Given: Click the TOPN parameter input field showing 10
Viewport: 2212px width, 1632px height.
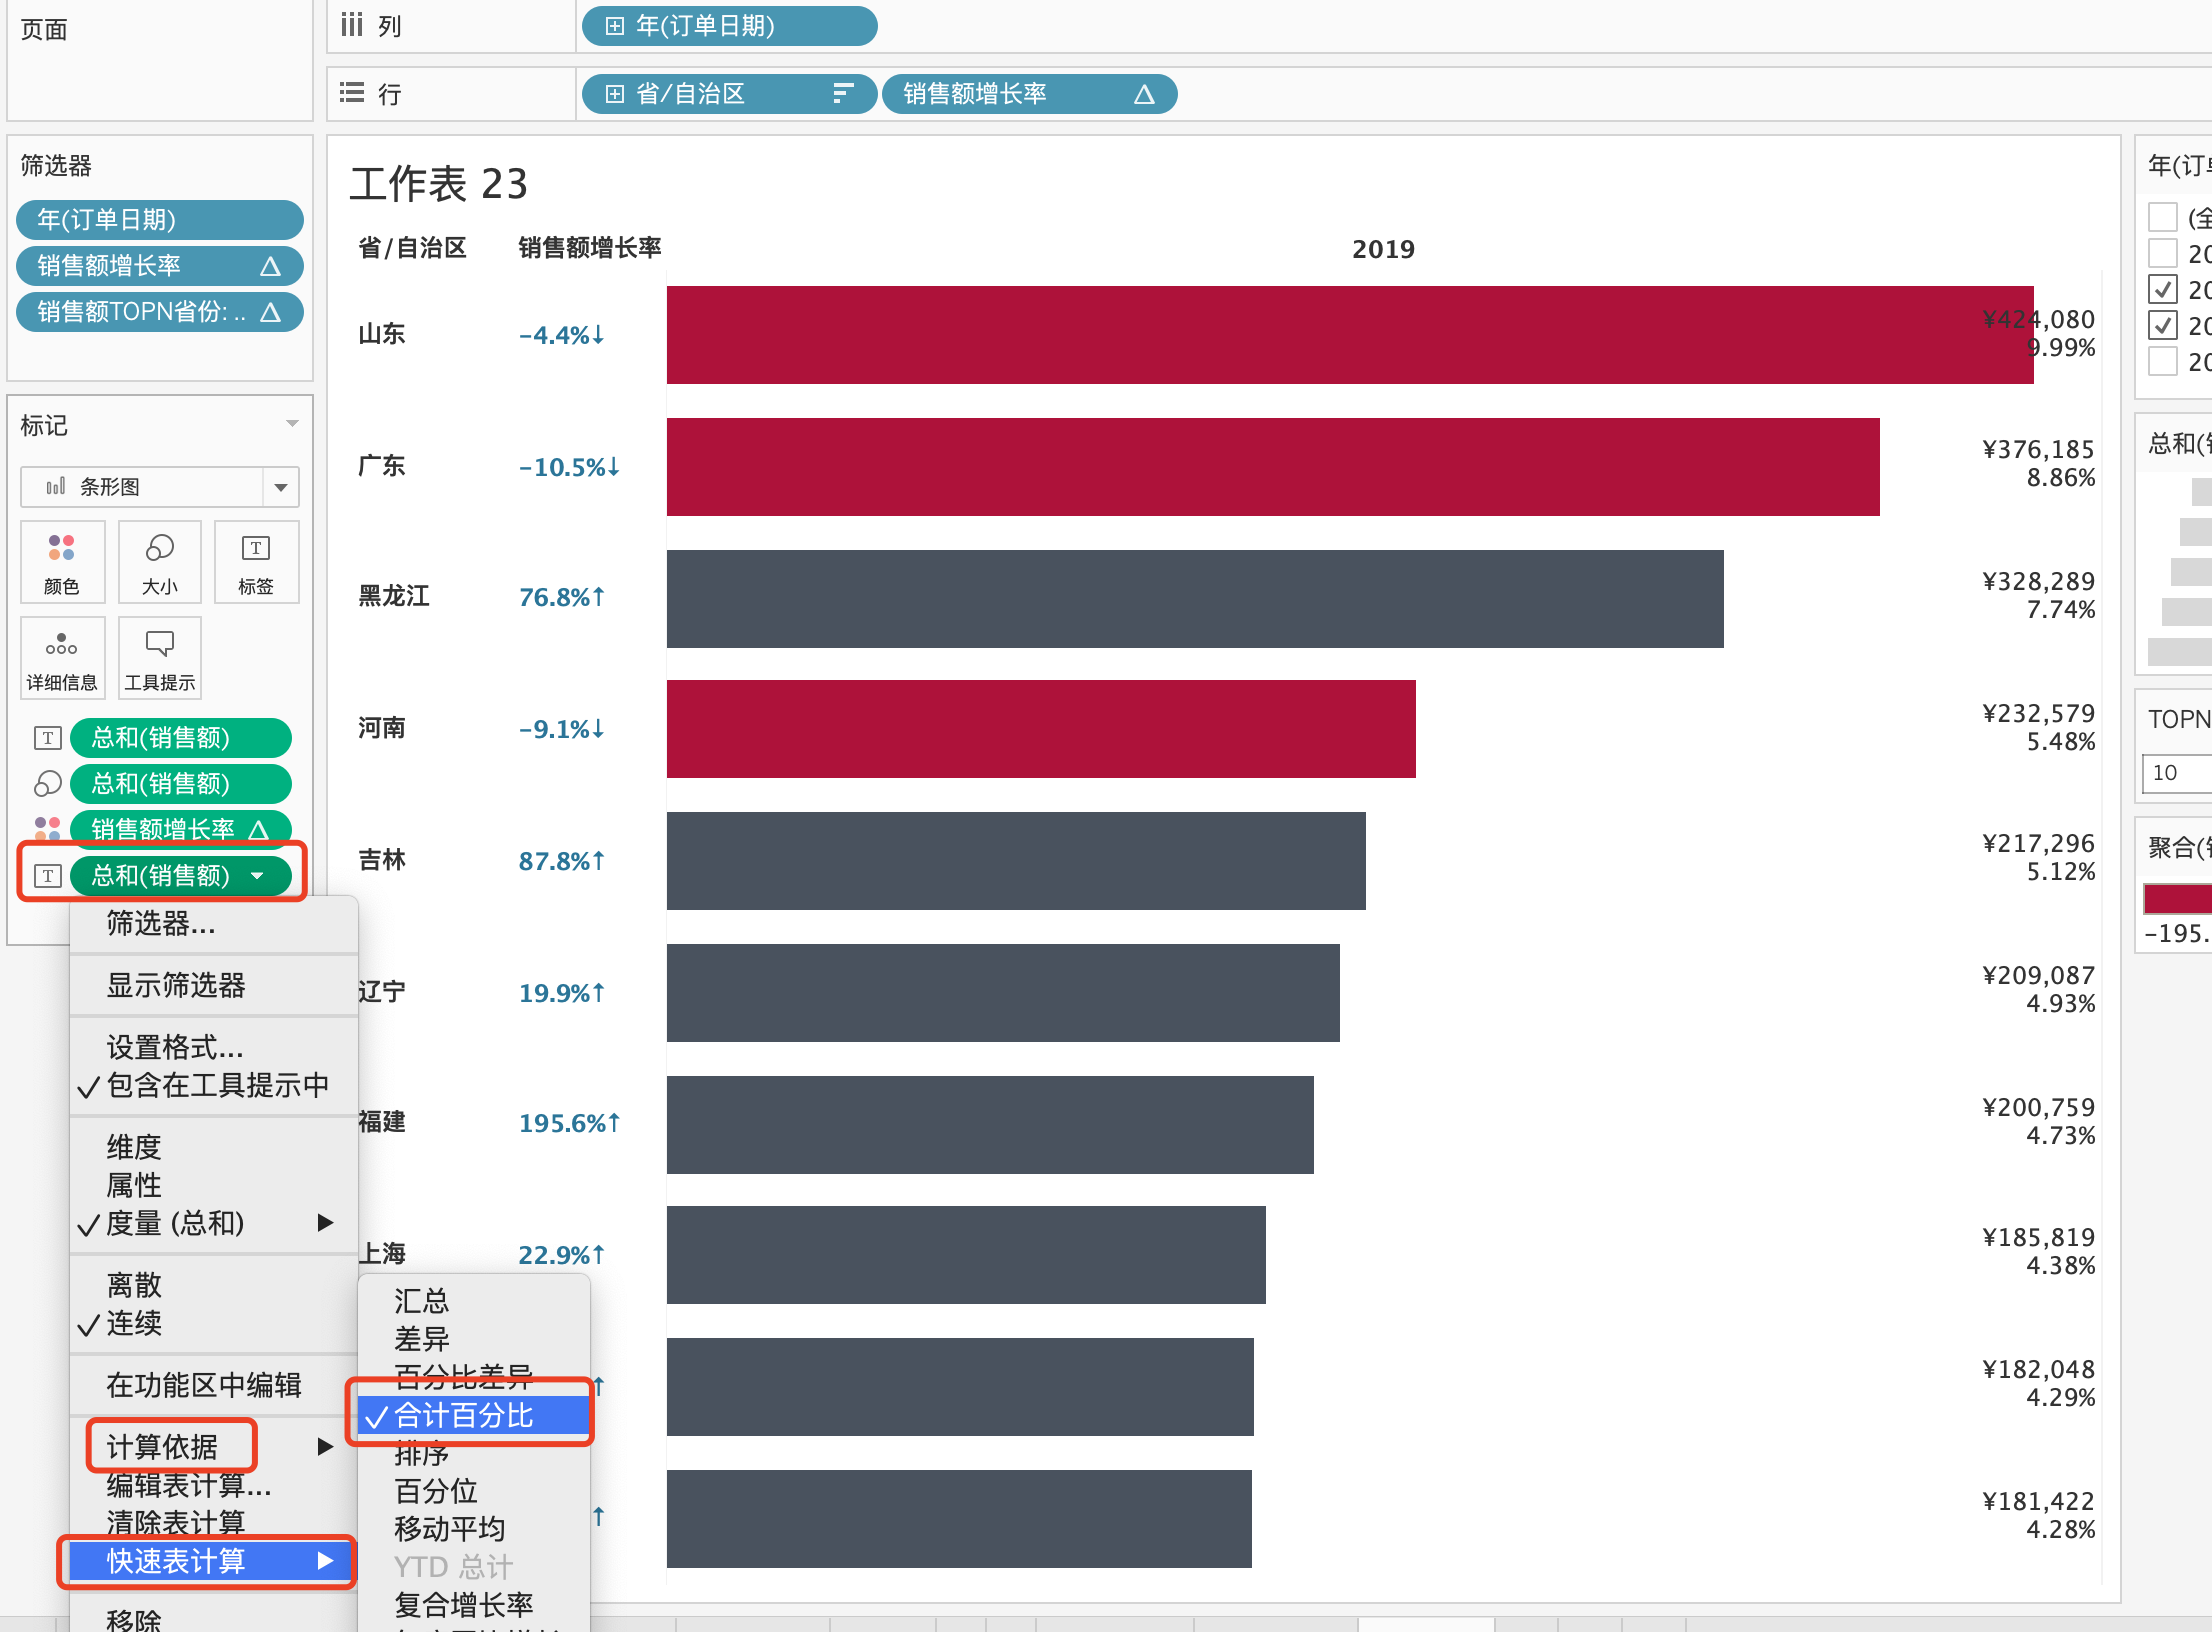Looking at the screenshot, I should [x=2180, y=773].
